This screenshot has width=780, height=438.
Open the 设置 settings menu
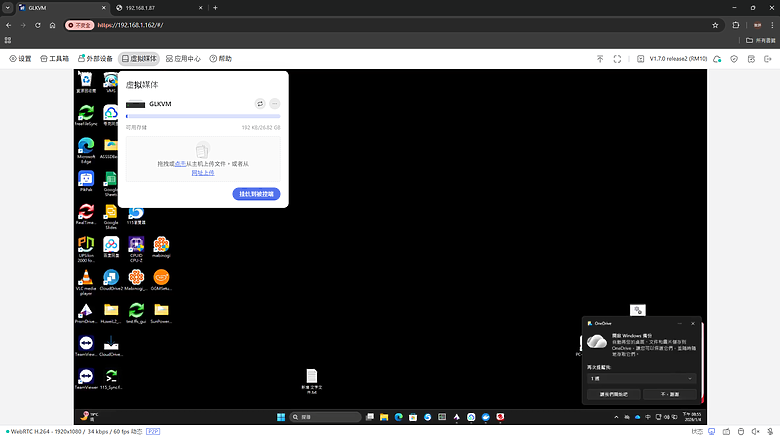[20, 59]
